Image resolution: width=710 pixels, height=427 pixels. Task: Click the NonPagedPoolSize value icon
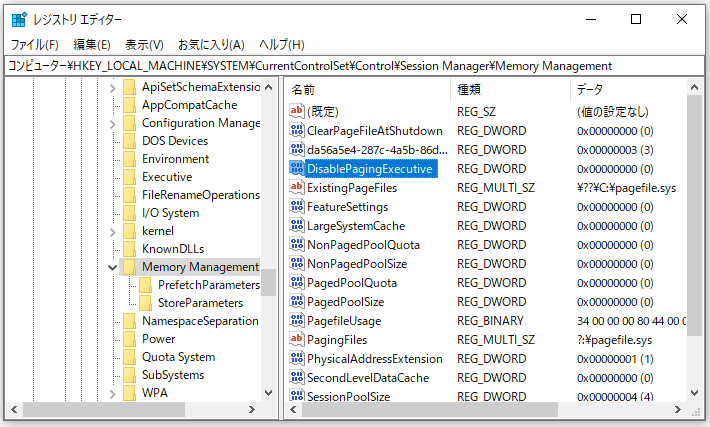[x=297, y=264]
